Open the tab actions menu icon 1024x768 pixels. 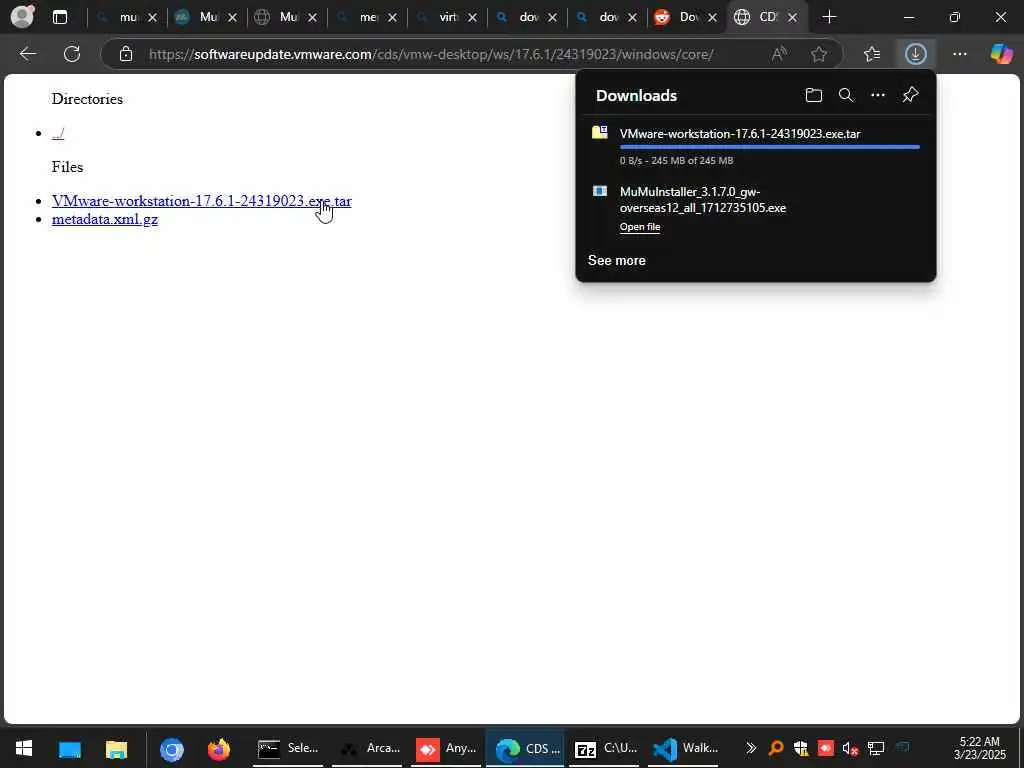pyautogui.click(x=59, y=18)
